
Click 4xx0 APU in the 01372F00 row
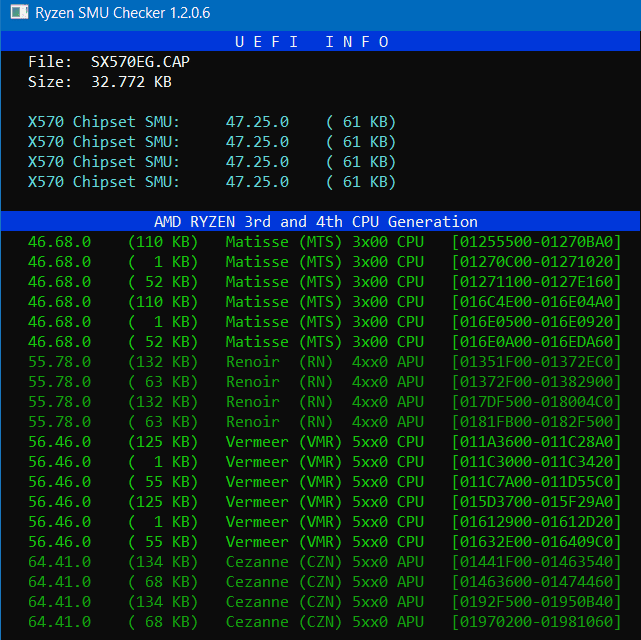click(x=388, y=382)
